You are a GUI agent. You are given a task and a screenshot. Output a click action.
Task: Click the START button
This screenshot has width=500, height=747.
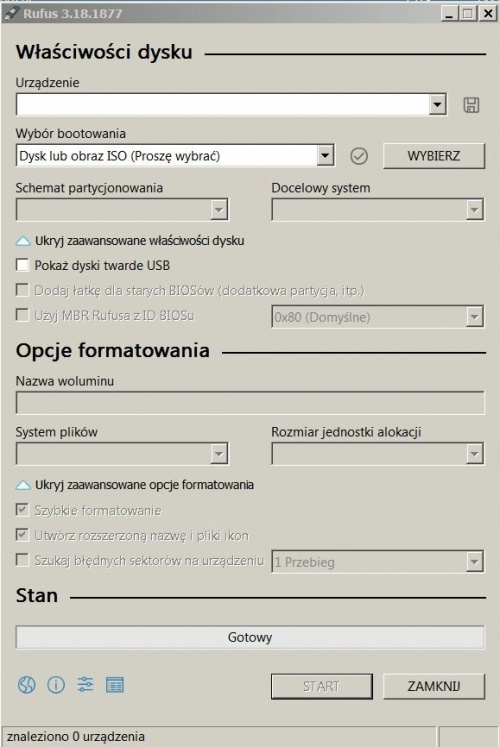[x=321, y=686]
